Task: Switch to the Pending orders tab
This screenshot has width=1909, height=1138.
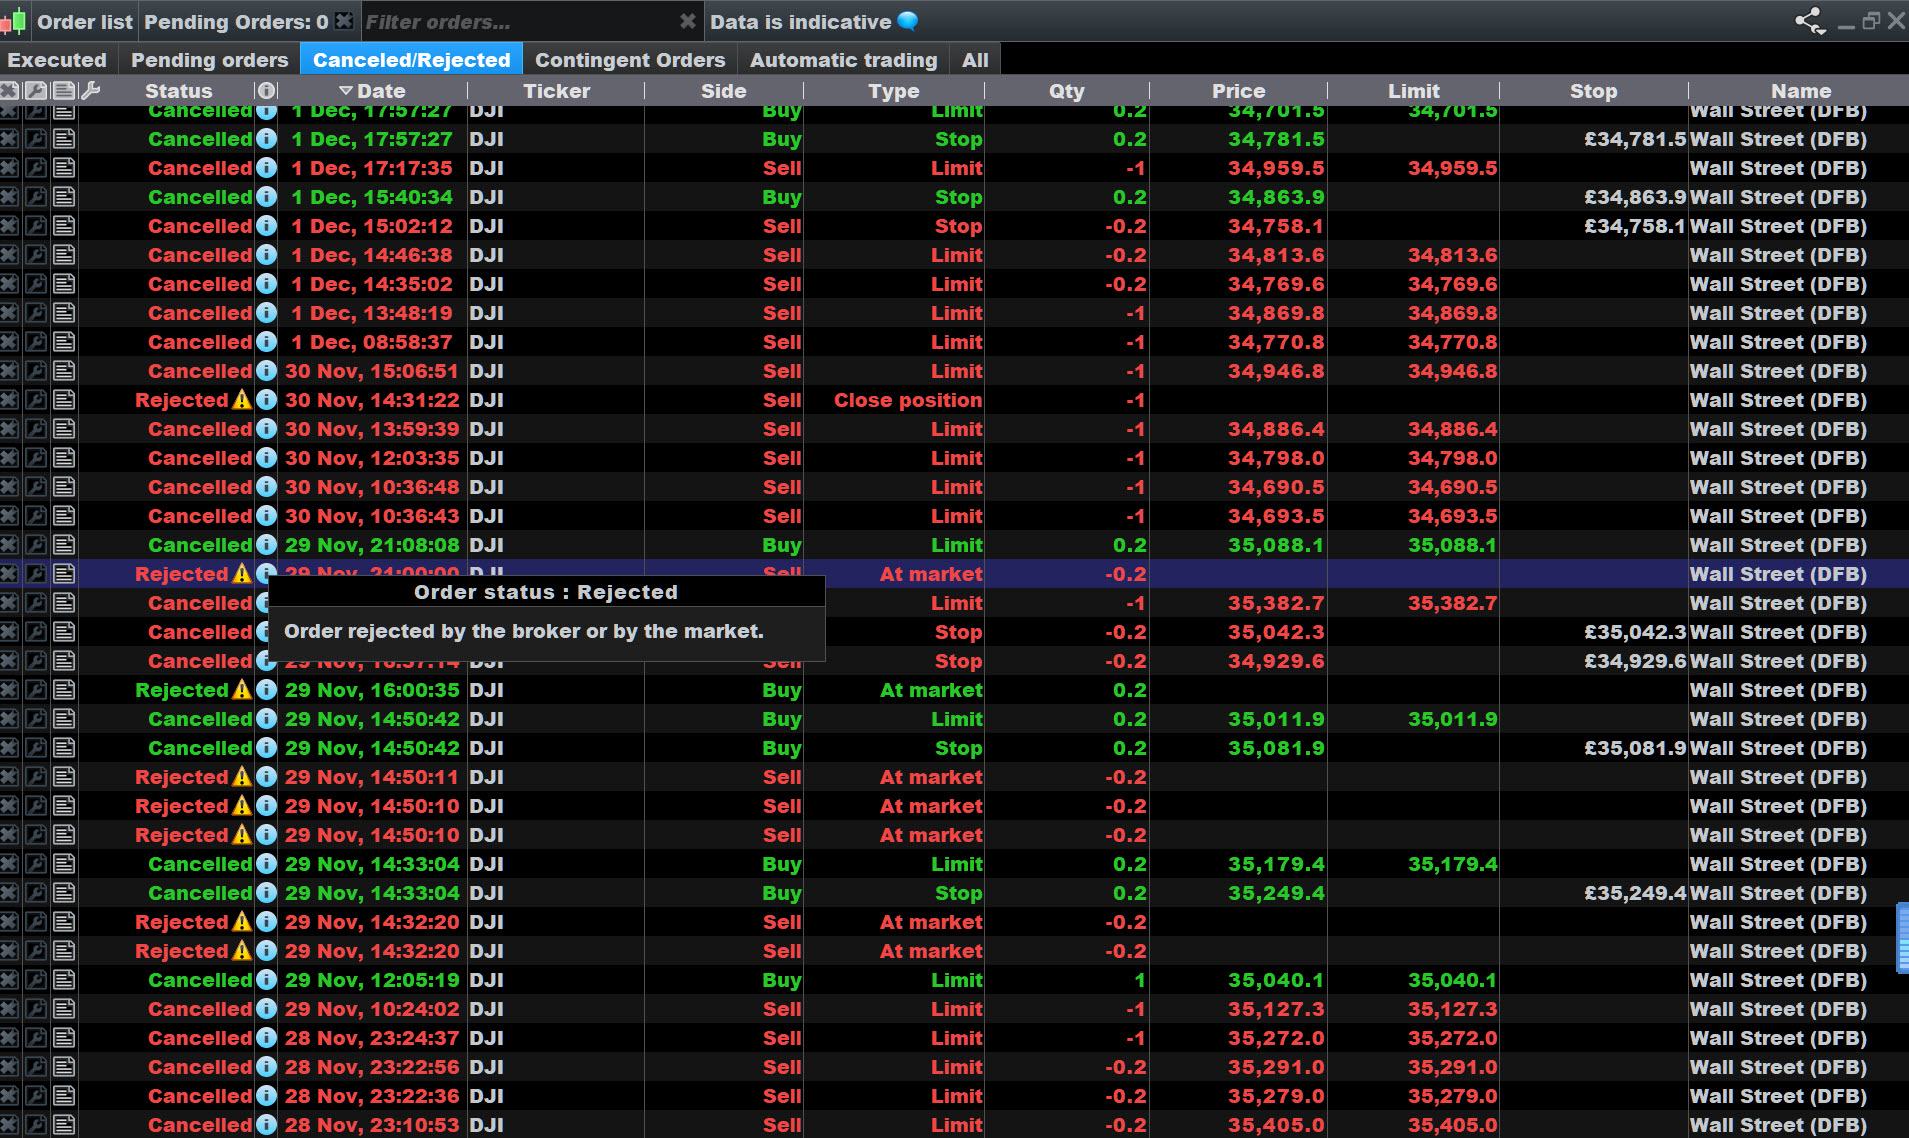Action: [210, 60]
